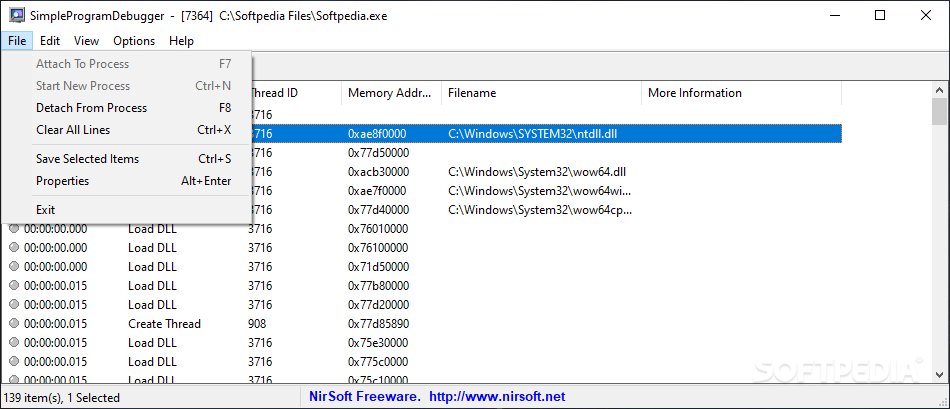Click the grey event icon of row 0x77b80000
950x409 pixels.
click(15, 285)
